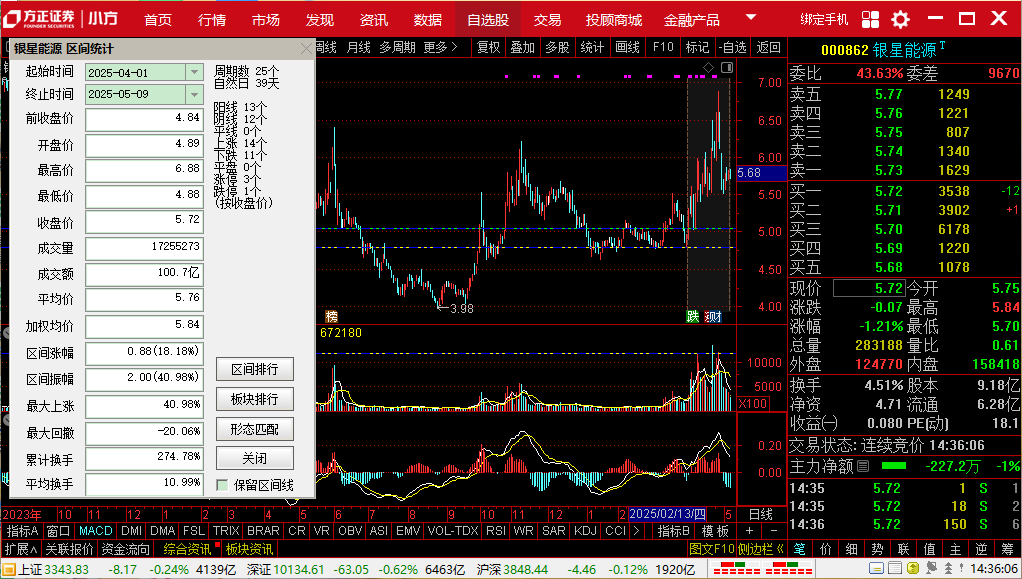Screen dimensions: 1022x579
Task: Open the 终止时间 date dropdown arrow
Action: [194, 95]
